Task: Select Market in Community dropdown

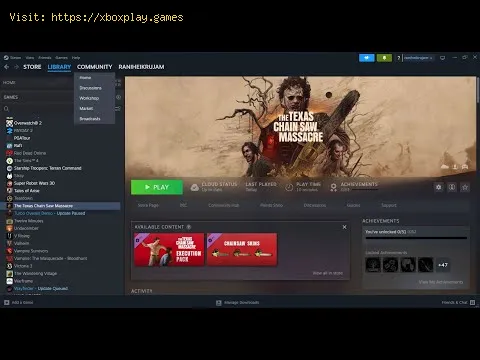Action: click(86, 109)
